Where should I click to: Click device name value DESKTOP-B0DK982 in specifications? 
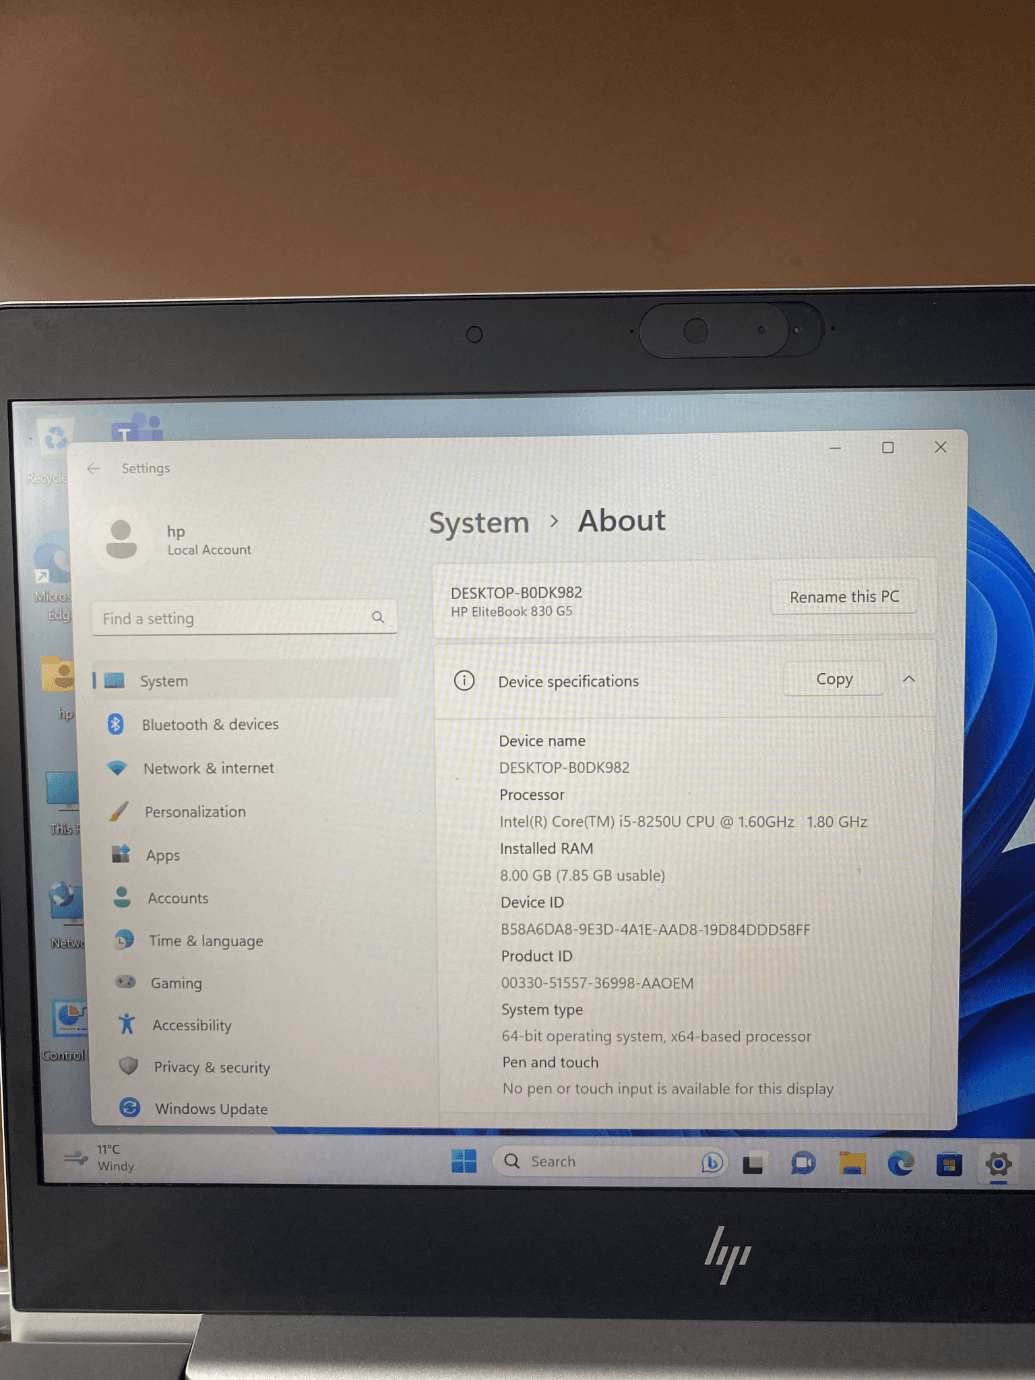pyautogui.click(x=564, y=767)
